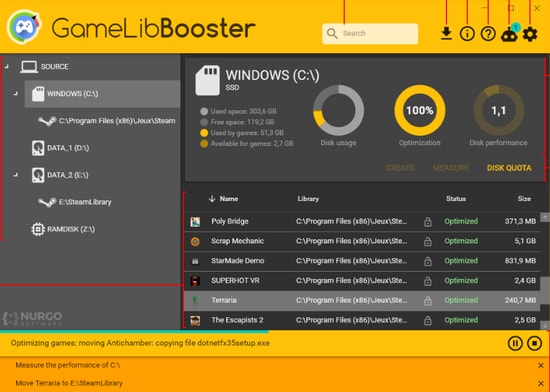The width and height of the screenshot is (550, 392).
Task: Collapse the WINDOWS (C:\) tree node
Action: pyautogui.click(x=15, y=94)
